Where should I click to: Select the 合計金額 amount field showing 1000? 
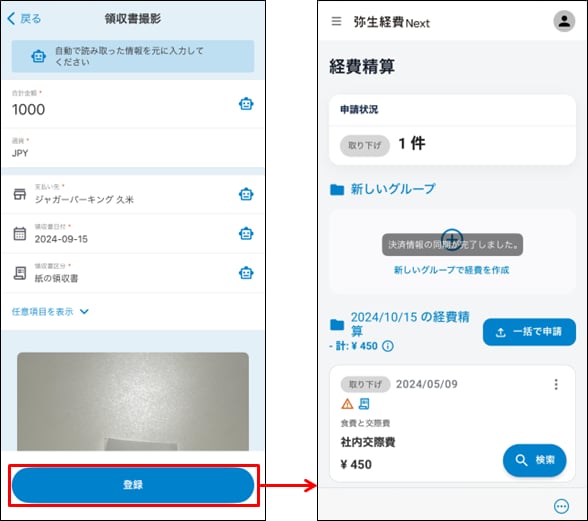(133, 104)
